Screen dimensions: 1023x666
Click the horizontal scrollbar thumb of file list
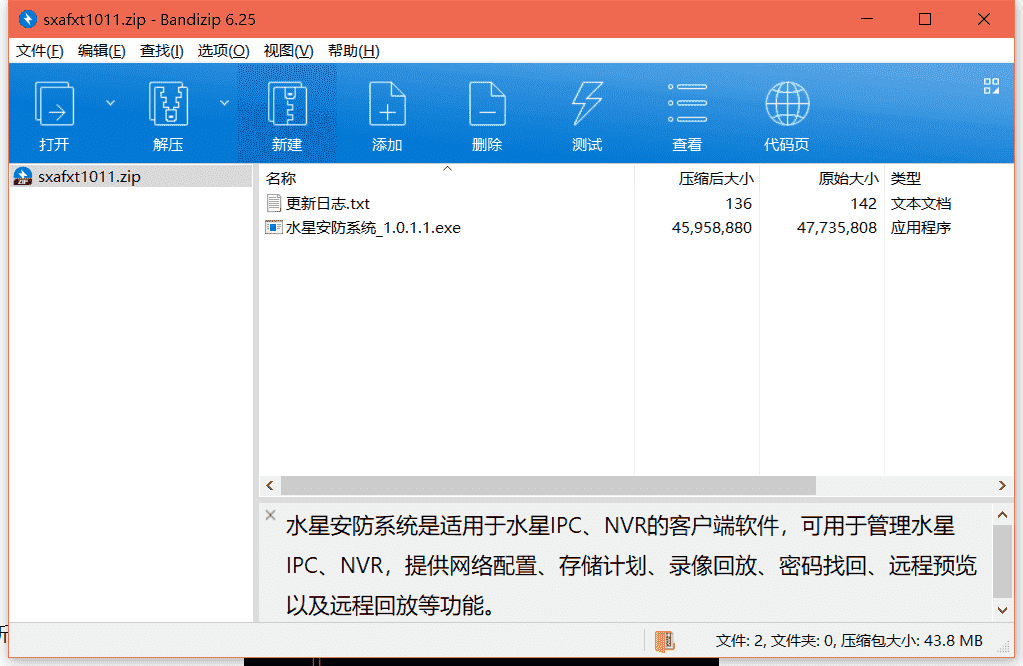click(x=548, y=485)
